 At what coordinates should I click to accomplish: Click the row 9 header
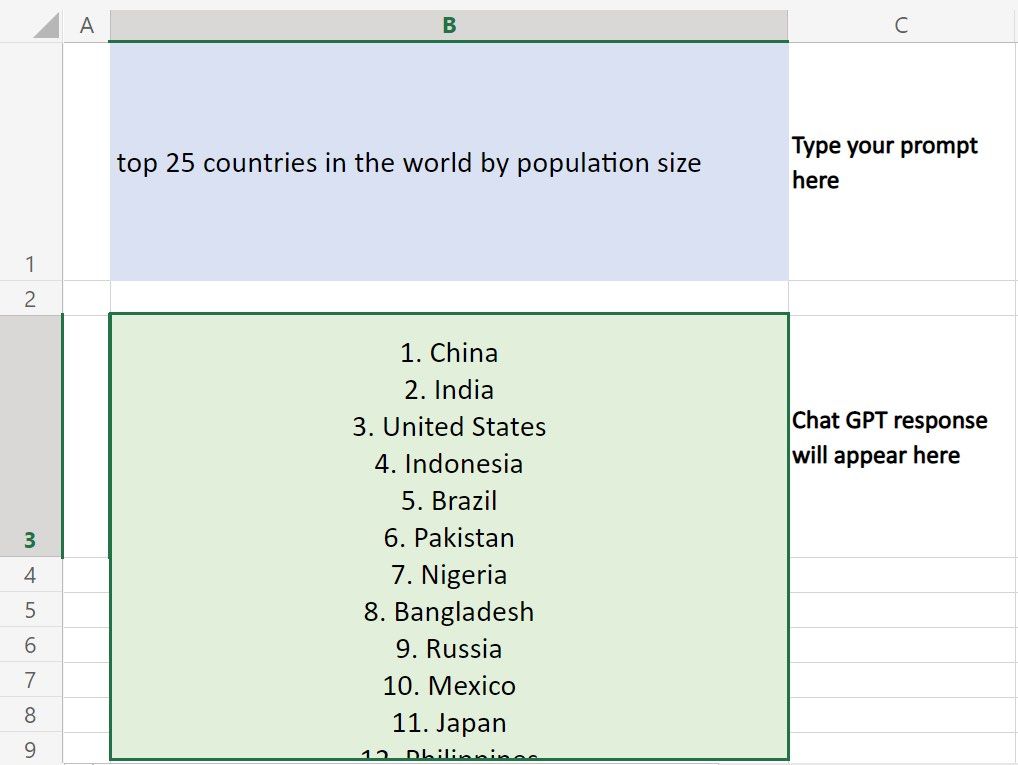tap(31, 748)
